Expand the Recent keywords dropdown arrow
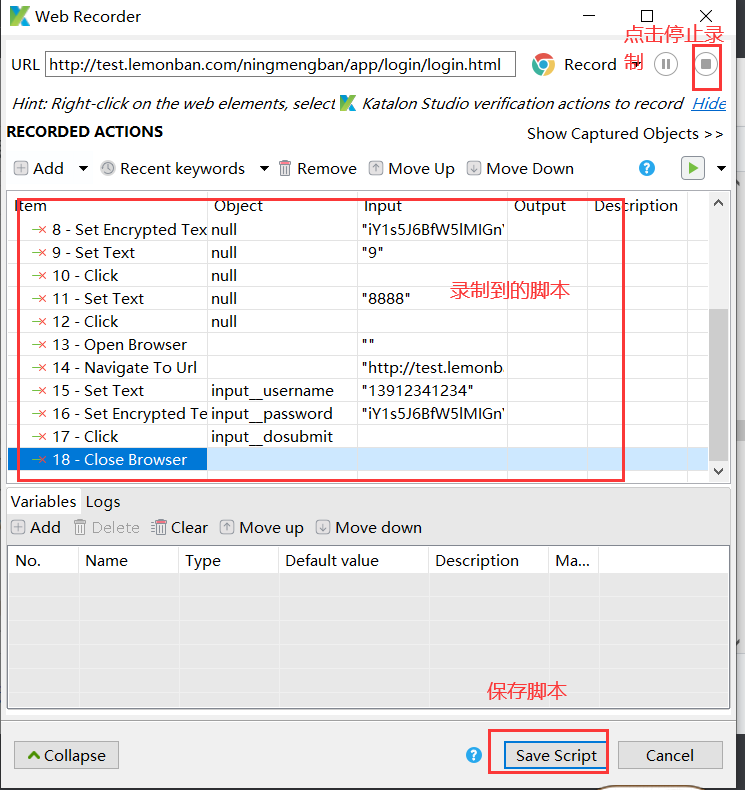 click(x=264, y=168)
